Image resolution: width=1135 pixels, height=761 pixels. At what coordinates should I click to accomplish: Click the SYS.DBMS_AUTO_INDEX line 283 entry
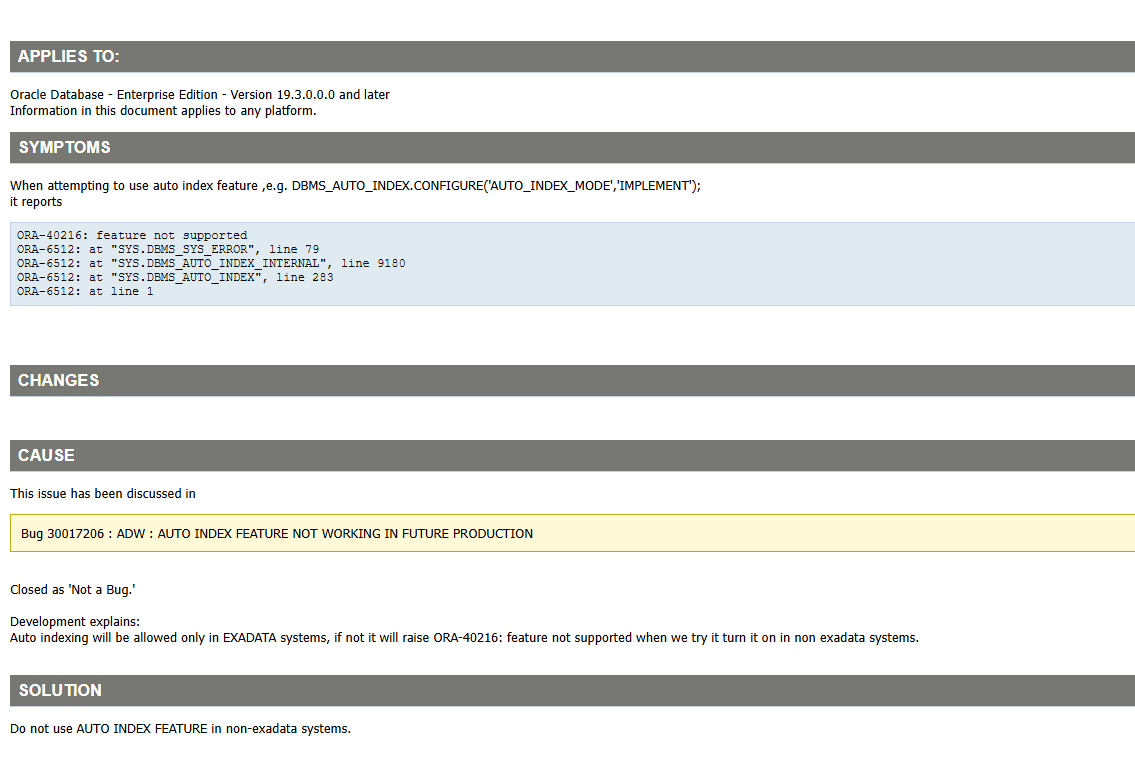[x=175, y=277]
